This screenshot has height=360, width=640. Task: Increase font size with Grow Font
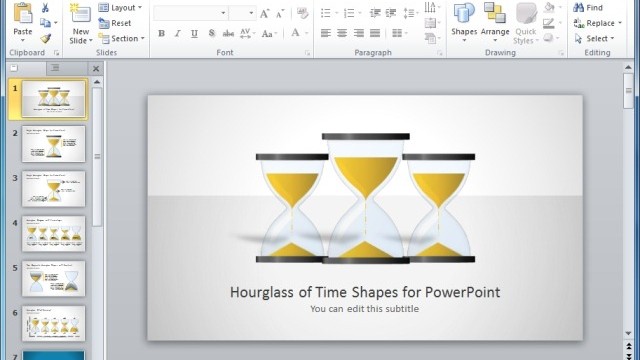coord(264,14)
